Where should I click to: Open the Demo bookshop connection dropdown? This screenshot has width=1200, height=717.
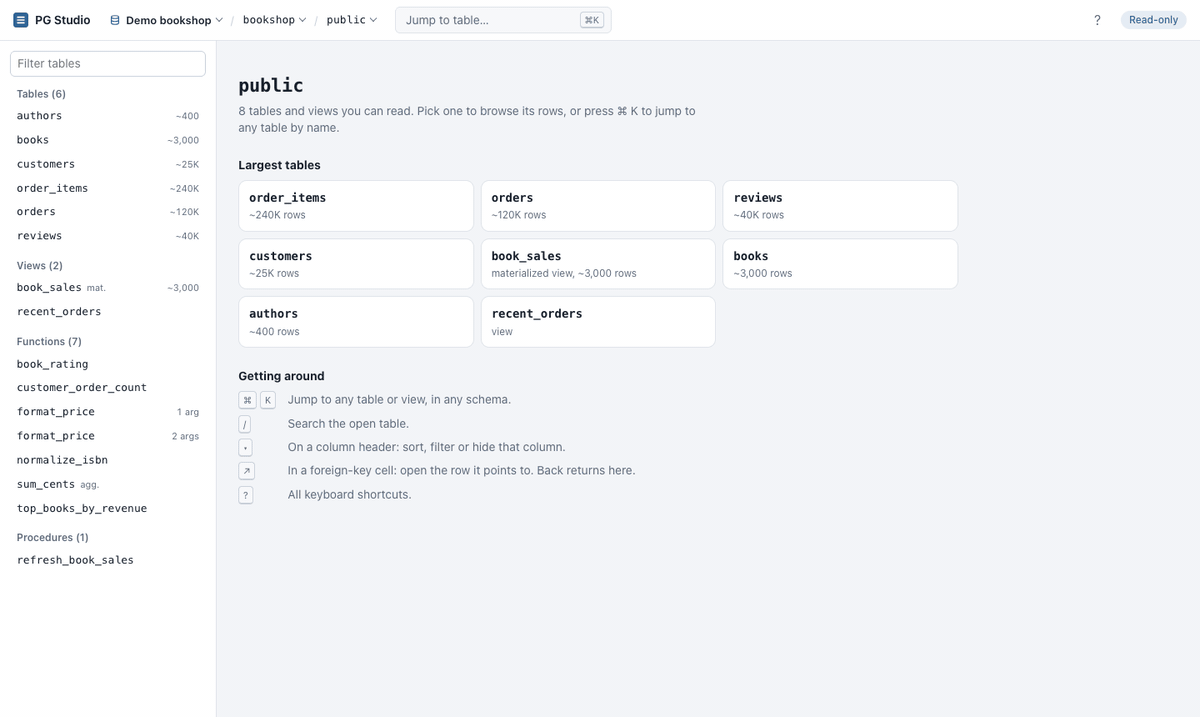(x=166, y=20)
